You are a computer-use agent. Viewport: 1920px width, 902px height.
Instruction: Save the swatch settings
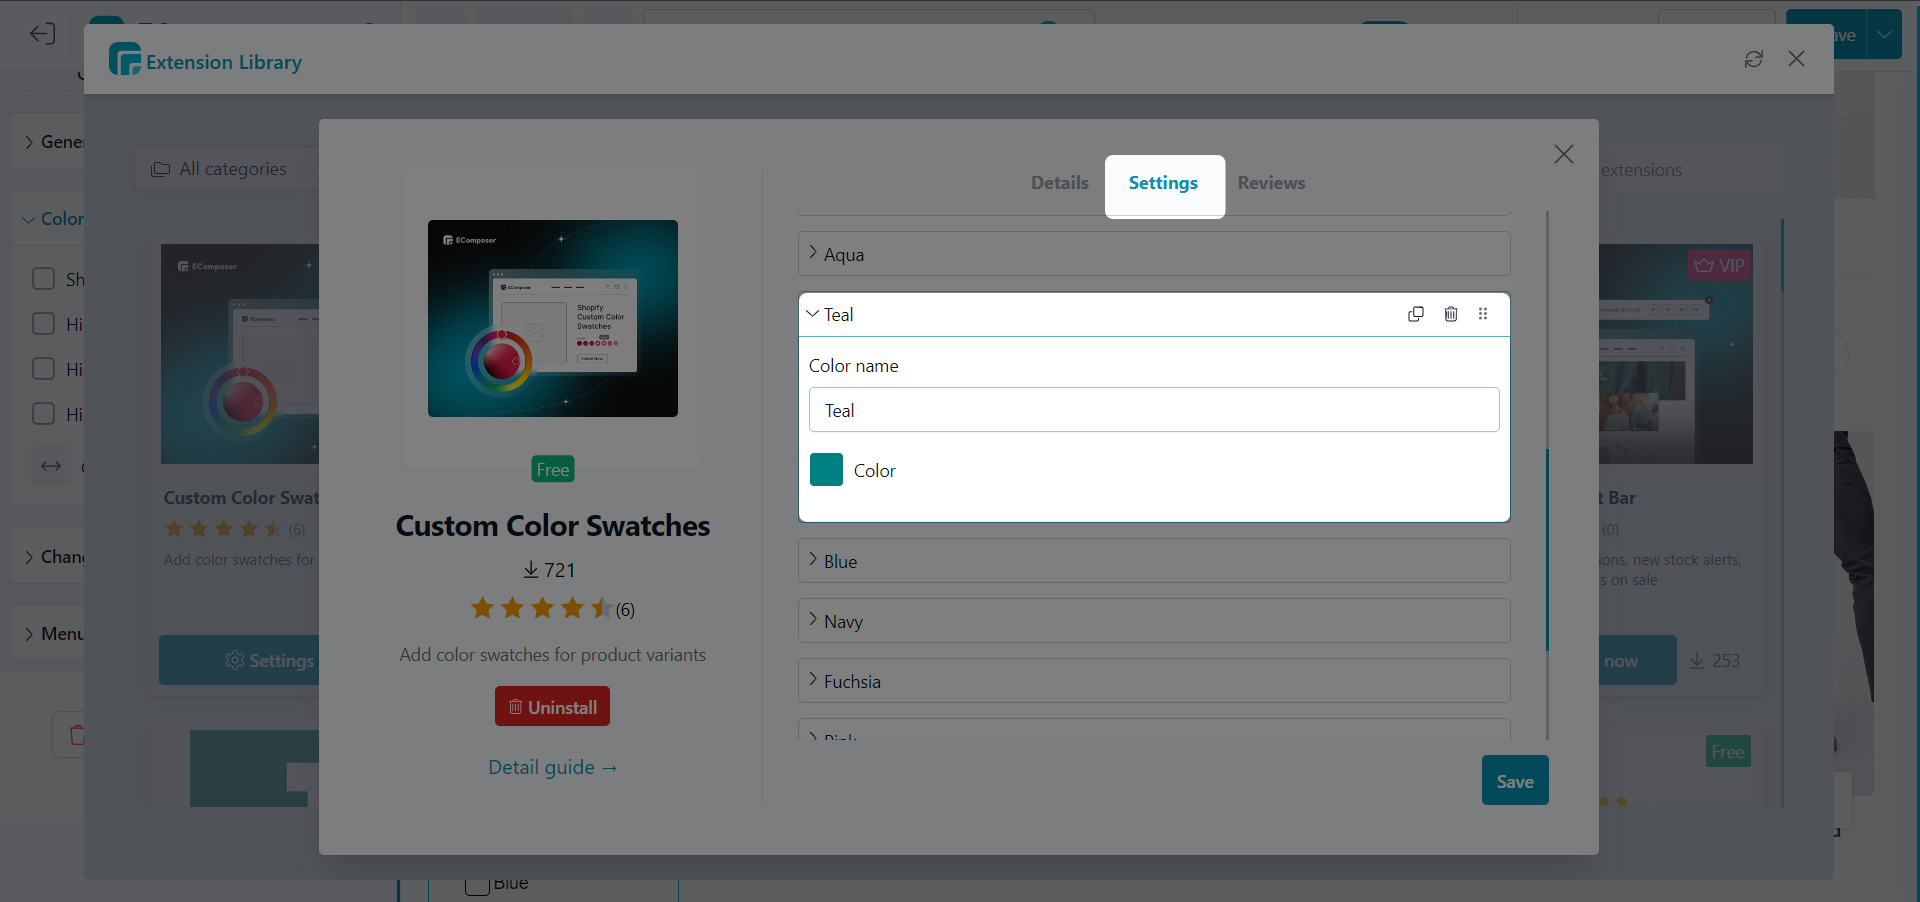(x=1515, y=781)
